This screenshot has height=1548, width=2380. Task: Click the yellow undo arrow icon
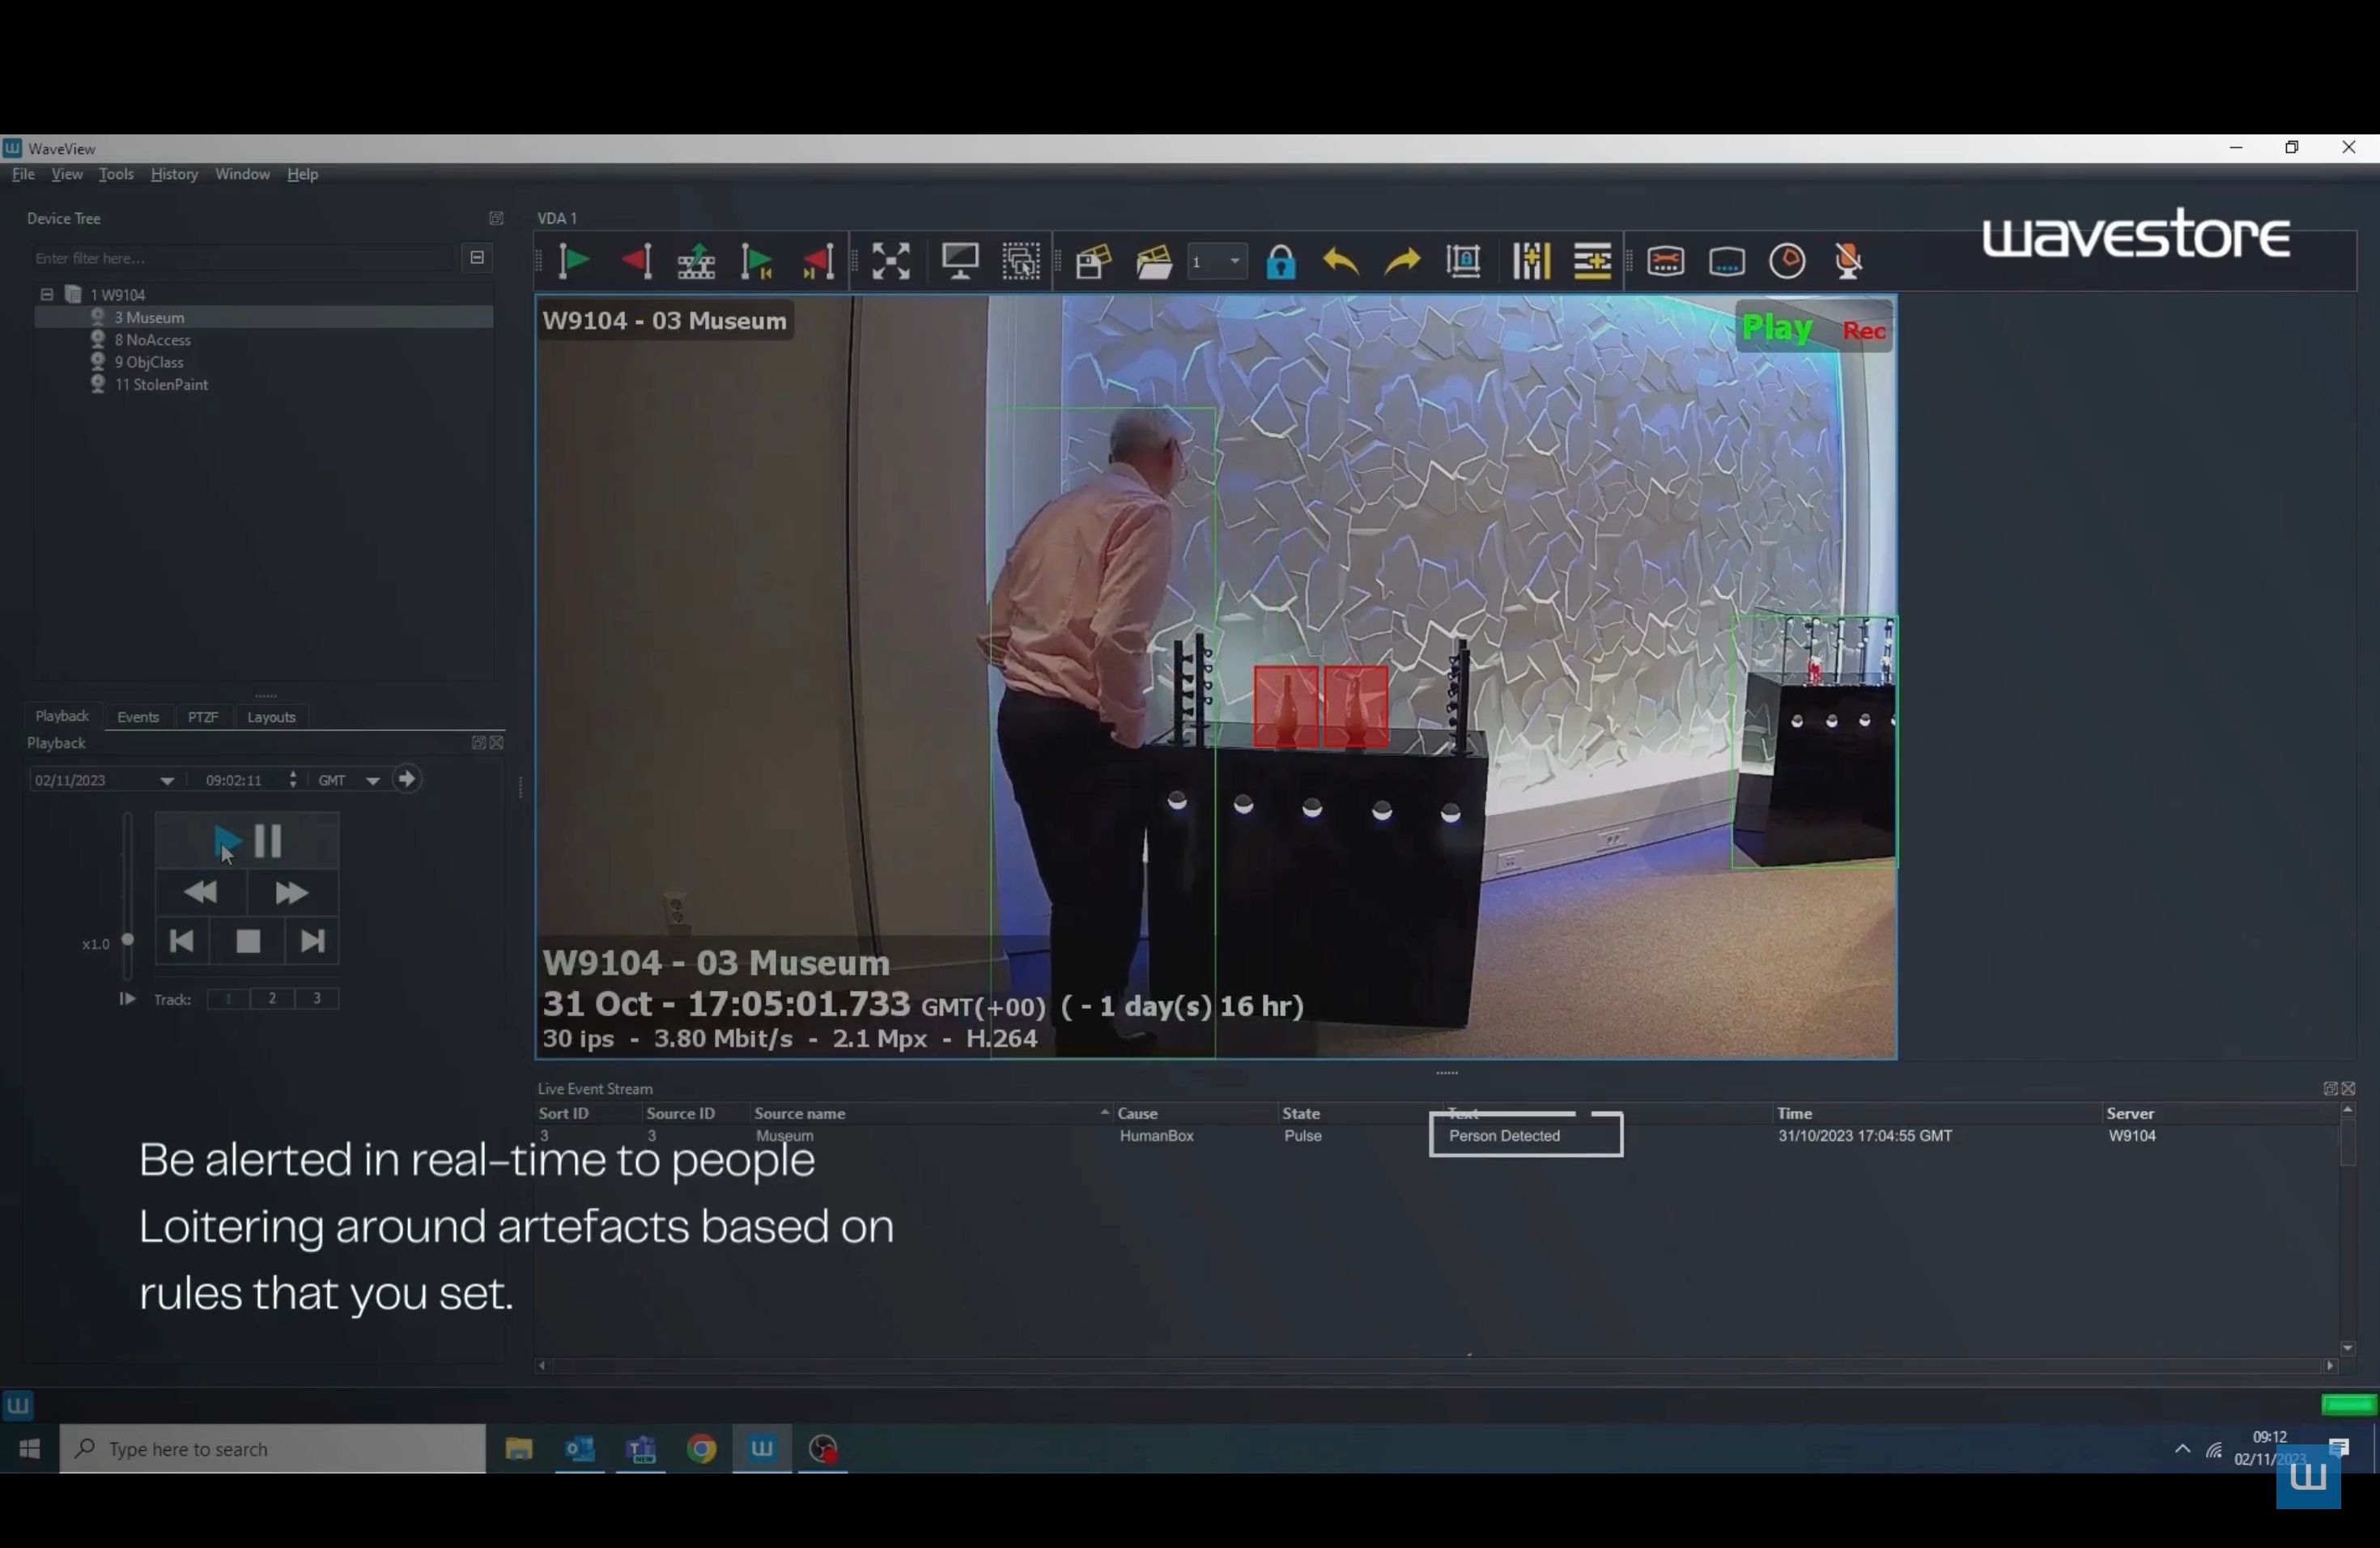pyautogui.click(x=1341, y=262)
